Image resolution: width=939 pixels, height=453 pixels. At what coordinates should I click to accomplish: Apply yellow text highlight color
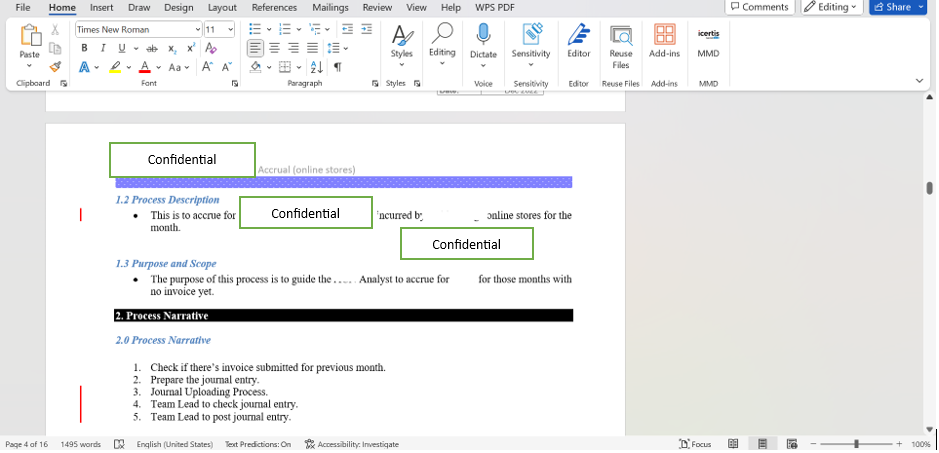(x=115, y=67)
